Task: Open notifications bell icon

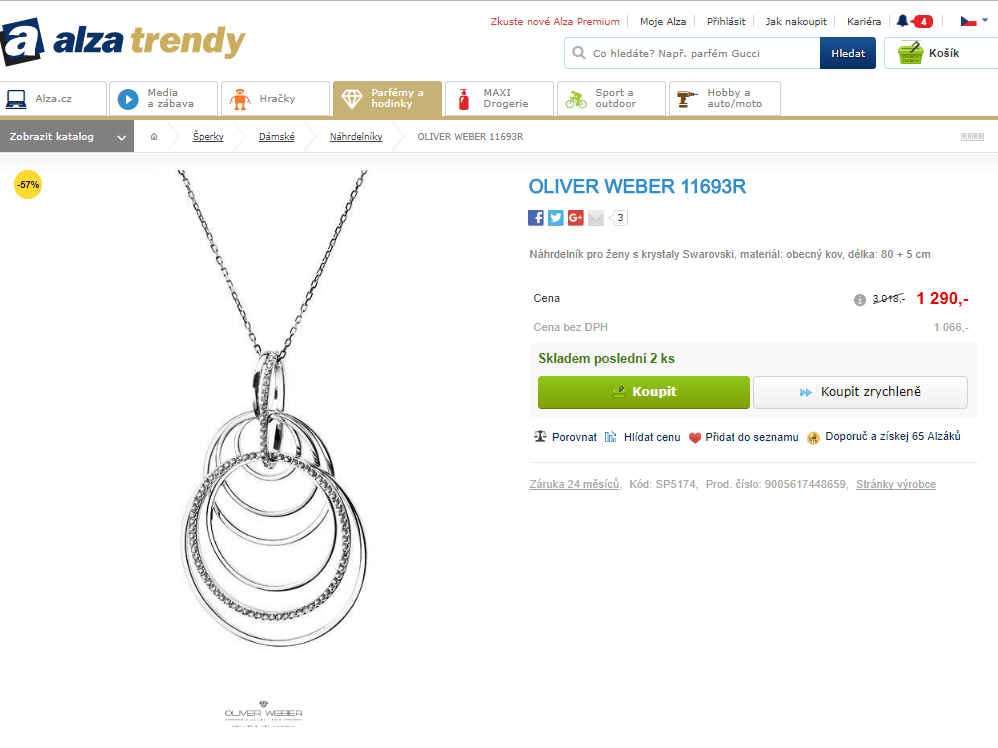Action: (903, 21)
